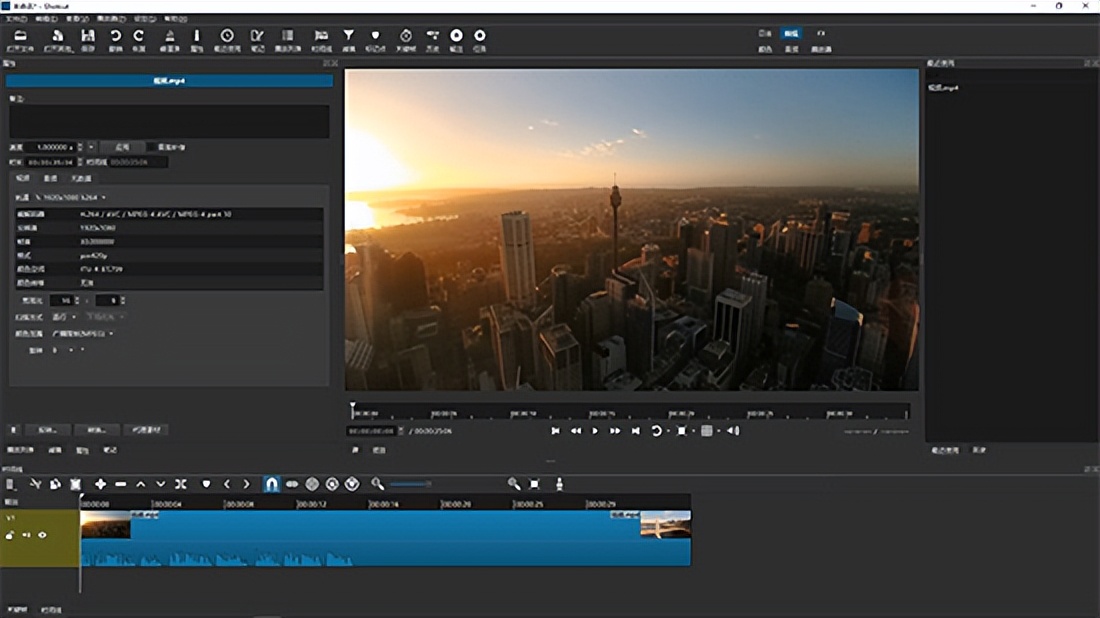The width and height of the screenshot is (1100, 618).
Task: Toggle the player loop button
Action: click(657, 431)
